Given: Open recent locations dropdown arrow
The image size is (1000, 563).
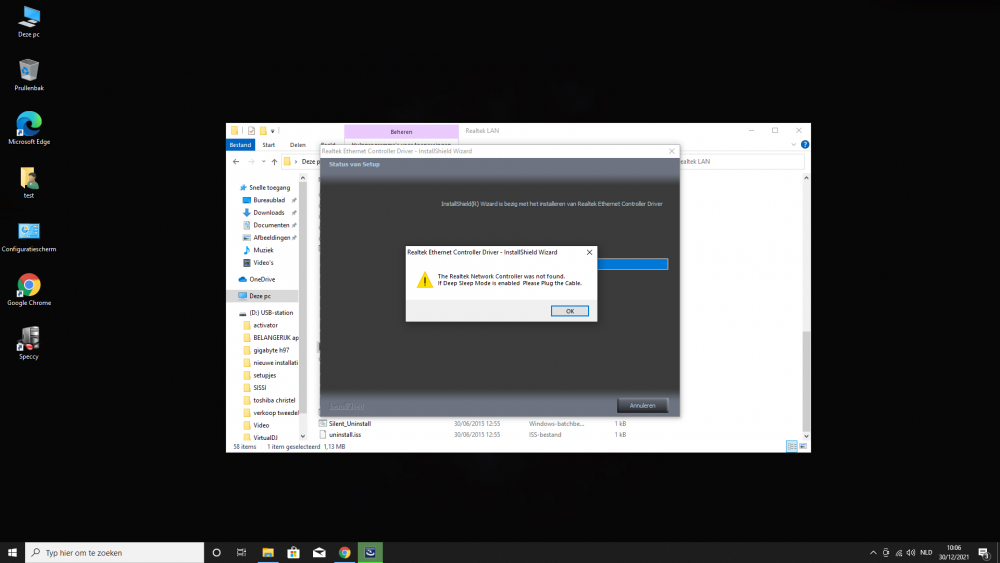Looking at the screenshot, I should coord(263,162).
